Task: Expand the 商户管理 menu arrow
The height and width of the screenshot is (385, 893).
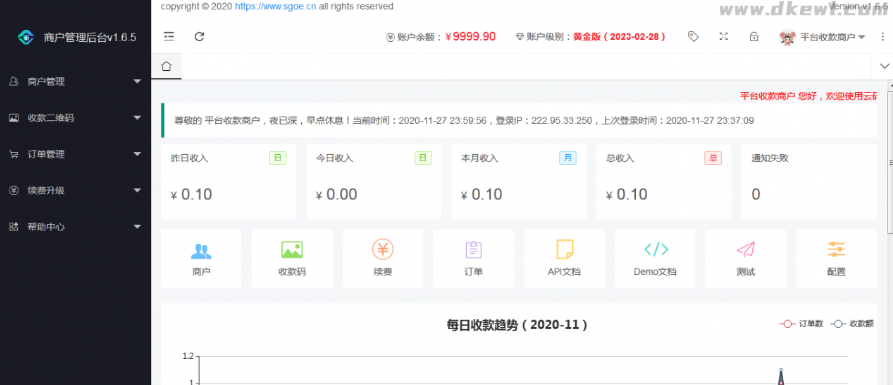Action: click(137, 81)
